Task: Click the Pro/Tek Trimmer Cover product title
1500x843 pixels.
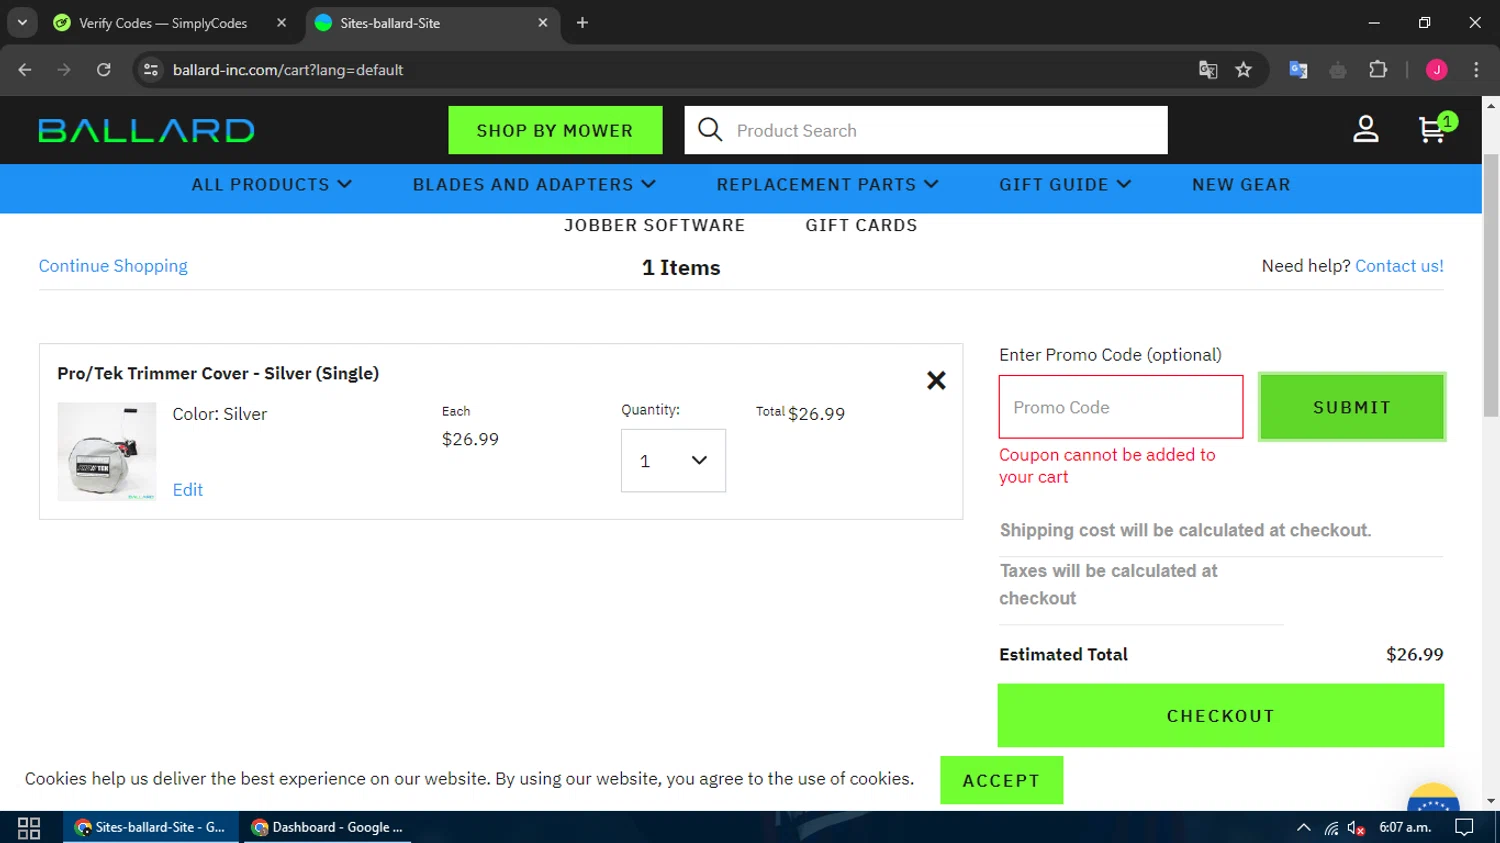Action: [218, 373]
